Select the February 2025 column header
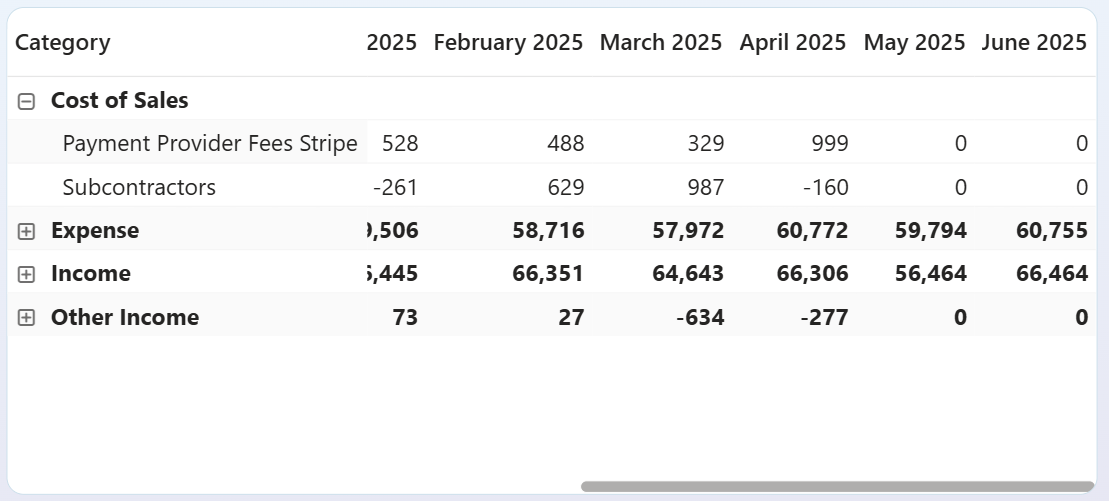The width and height of the screenshot is (1109, 501). (508, 43)
